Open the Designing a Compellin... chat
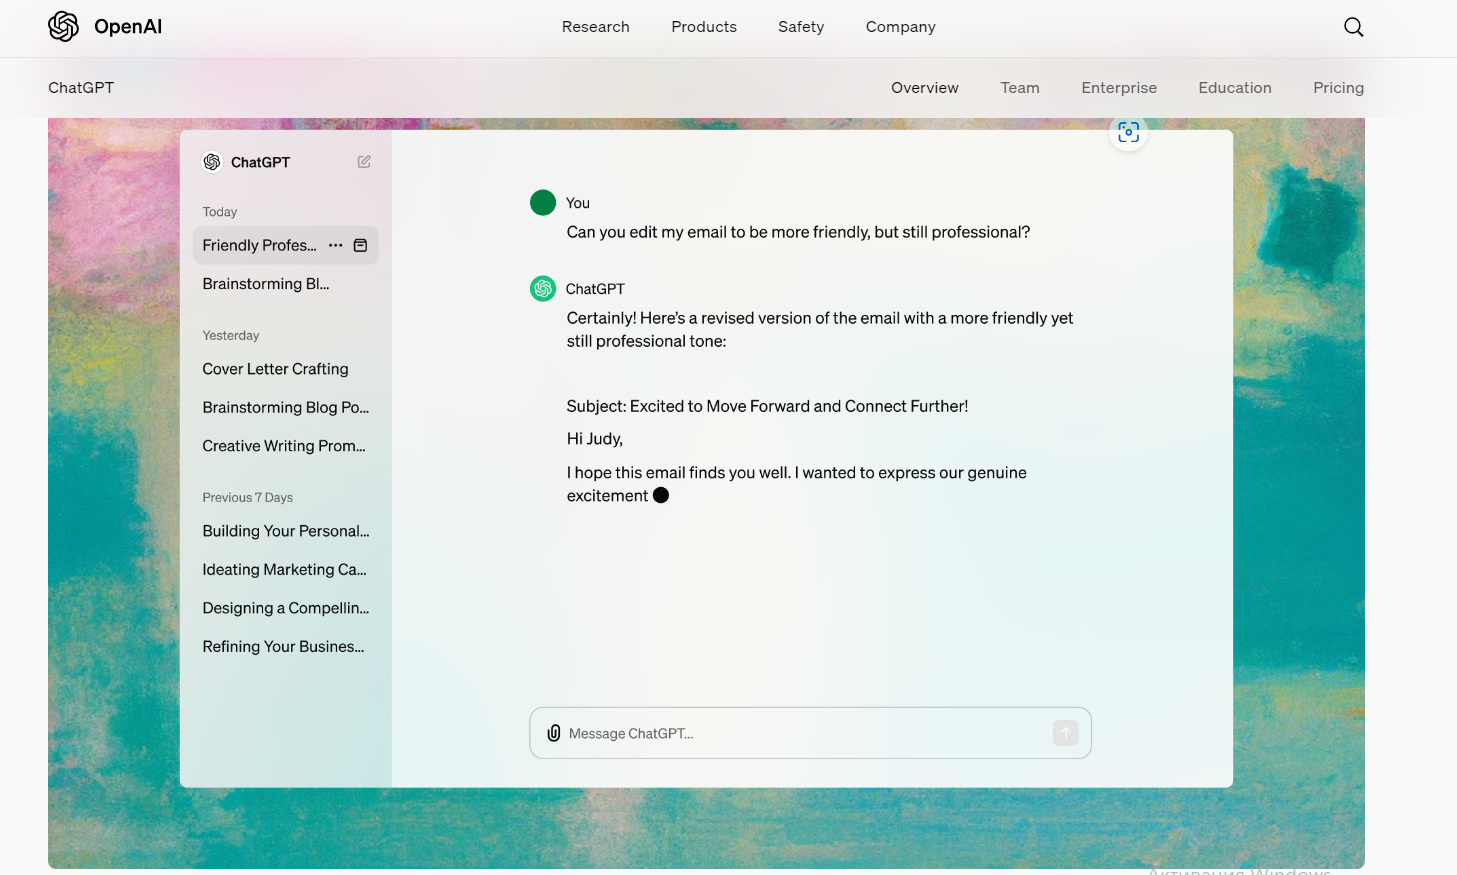The image size is (1457, 875). tap(286, 608)
